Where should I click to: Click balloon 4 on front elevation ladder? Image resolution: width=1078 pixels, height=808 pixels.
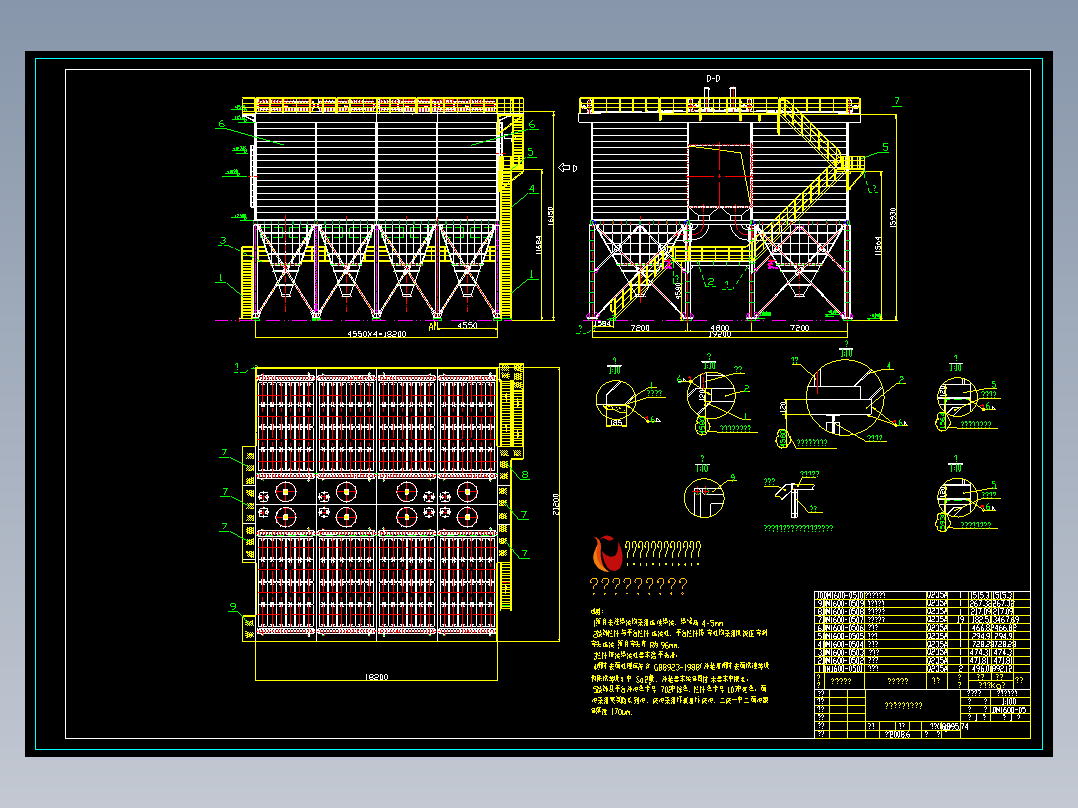(x=531, y=188)
